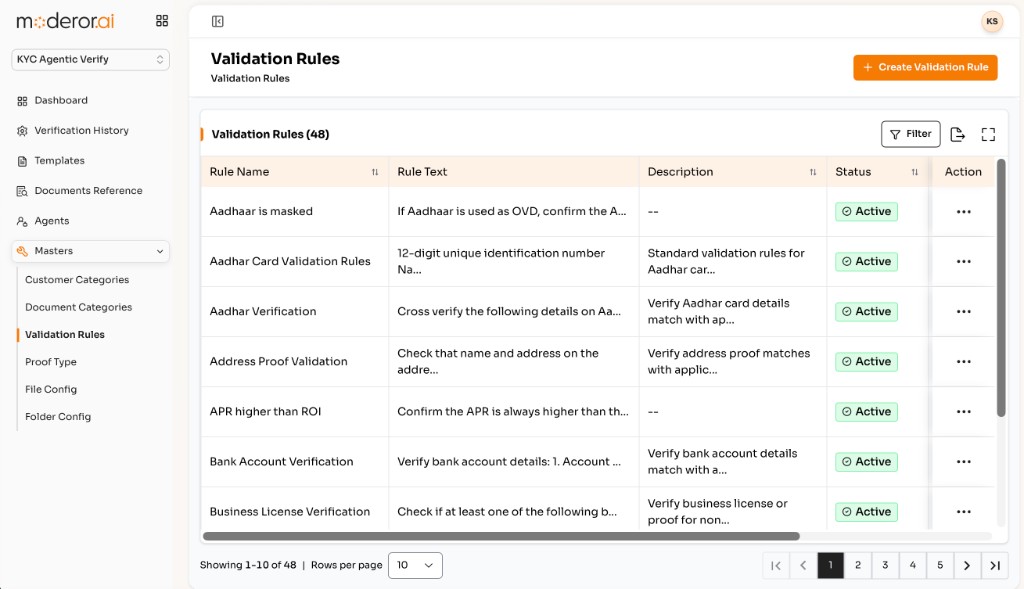Click rule text 'Cross verify the following details on Aa...'
The height and width of the screenshot is (589, 1024).
[x=509, y=311]
